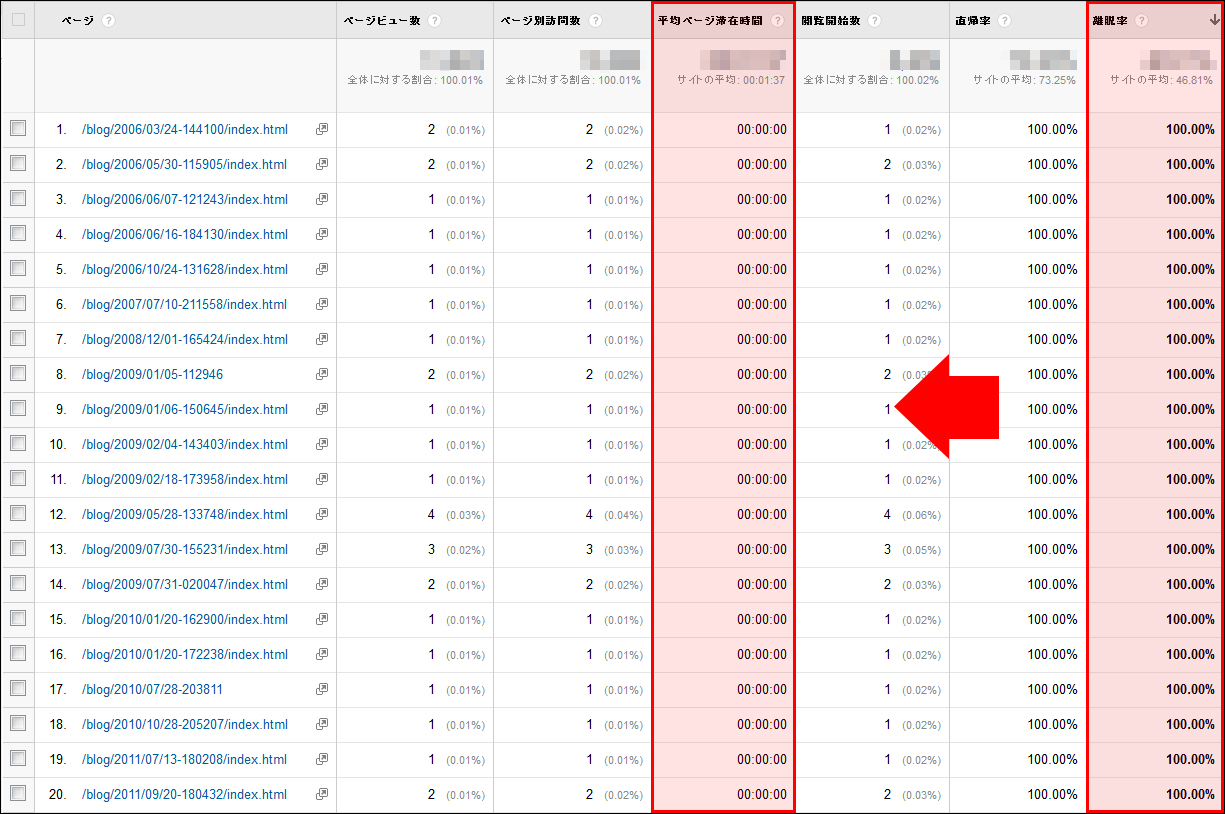Click help icon next to 閲覧開始数 header
This screenshot has height=814, width=1225.
(874, 21)
